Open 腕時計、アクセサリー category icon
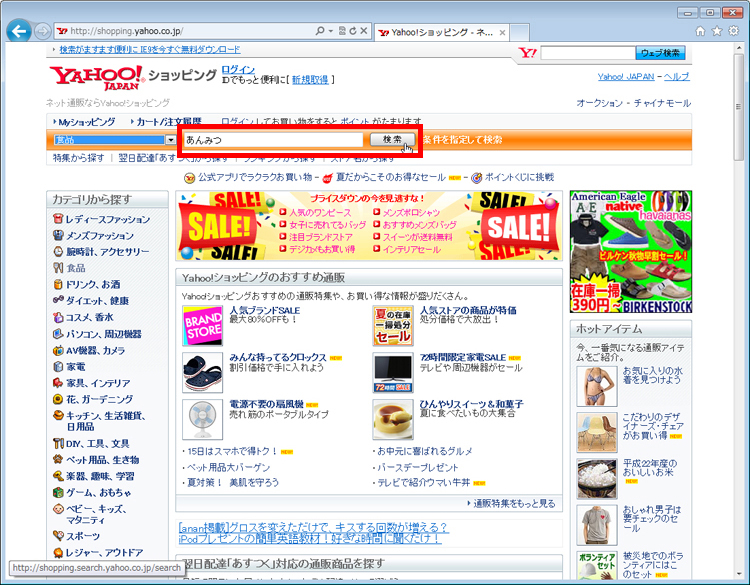The height and width of the screenshot is (585, 750). [x=58, y=252]
